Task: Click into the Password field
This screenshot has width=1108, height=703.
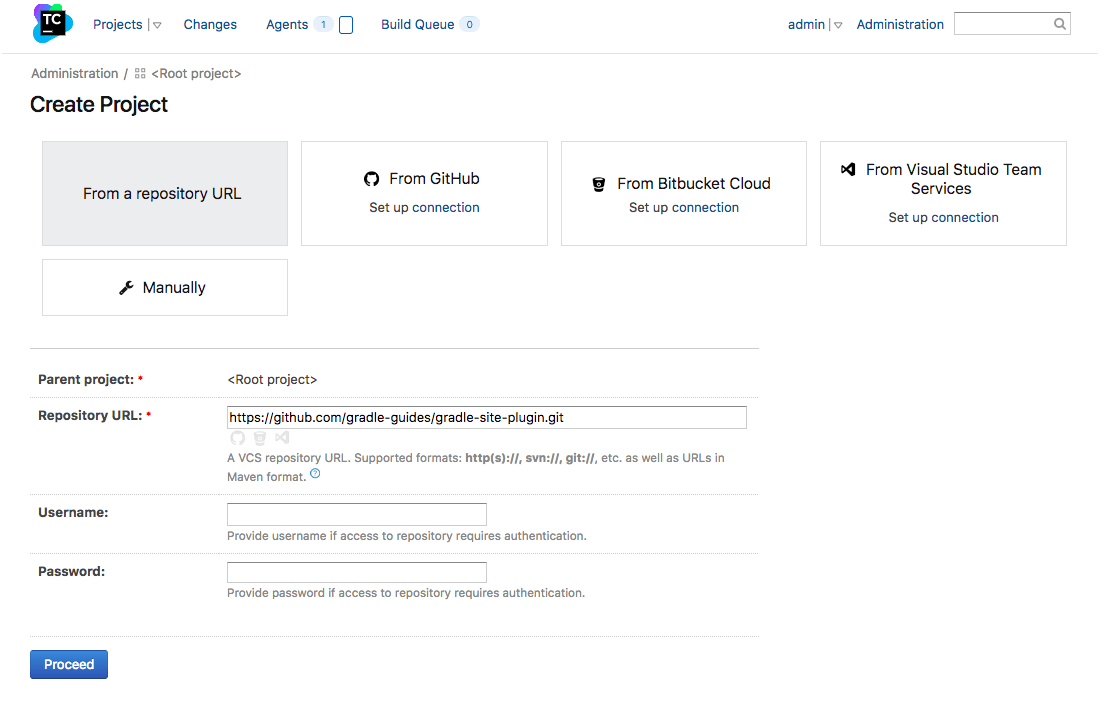Action: click(356, 573)
